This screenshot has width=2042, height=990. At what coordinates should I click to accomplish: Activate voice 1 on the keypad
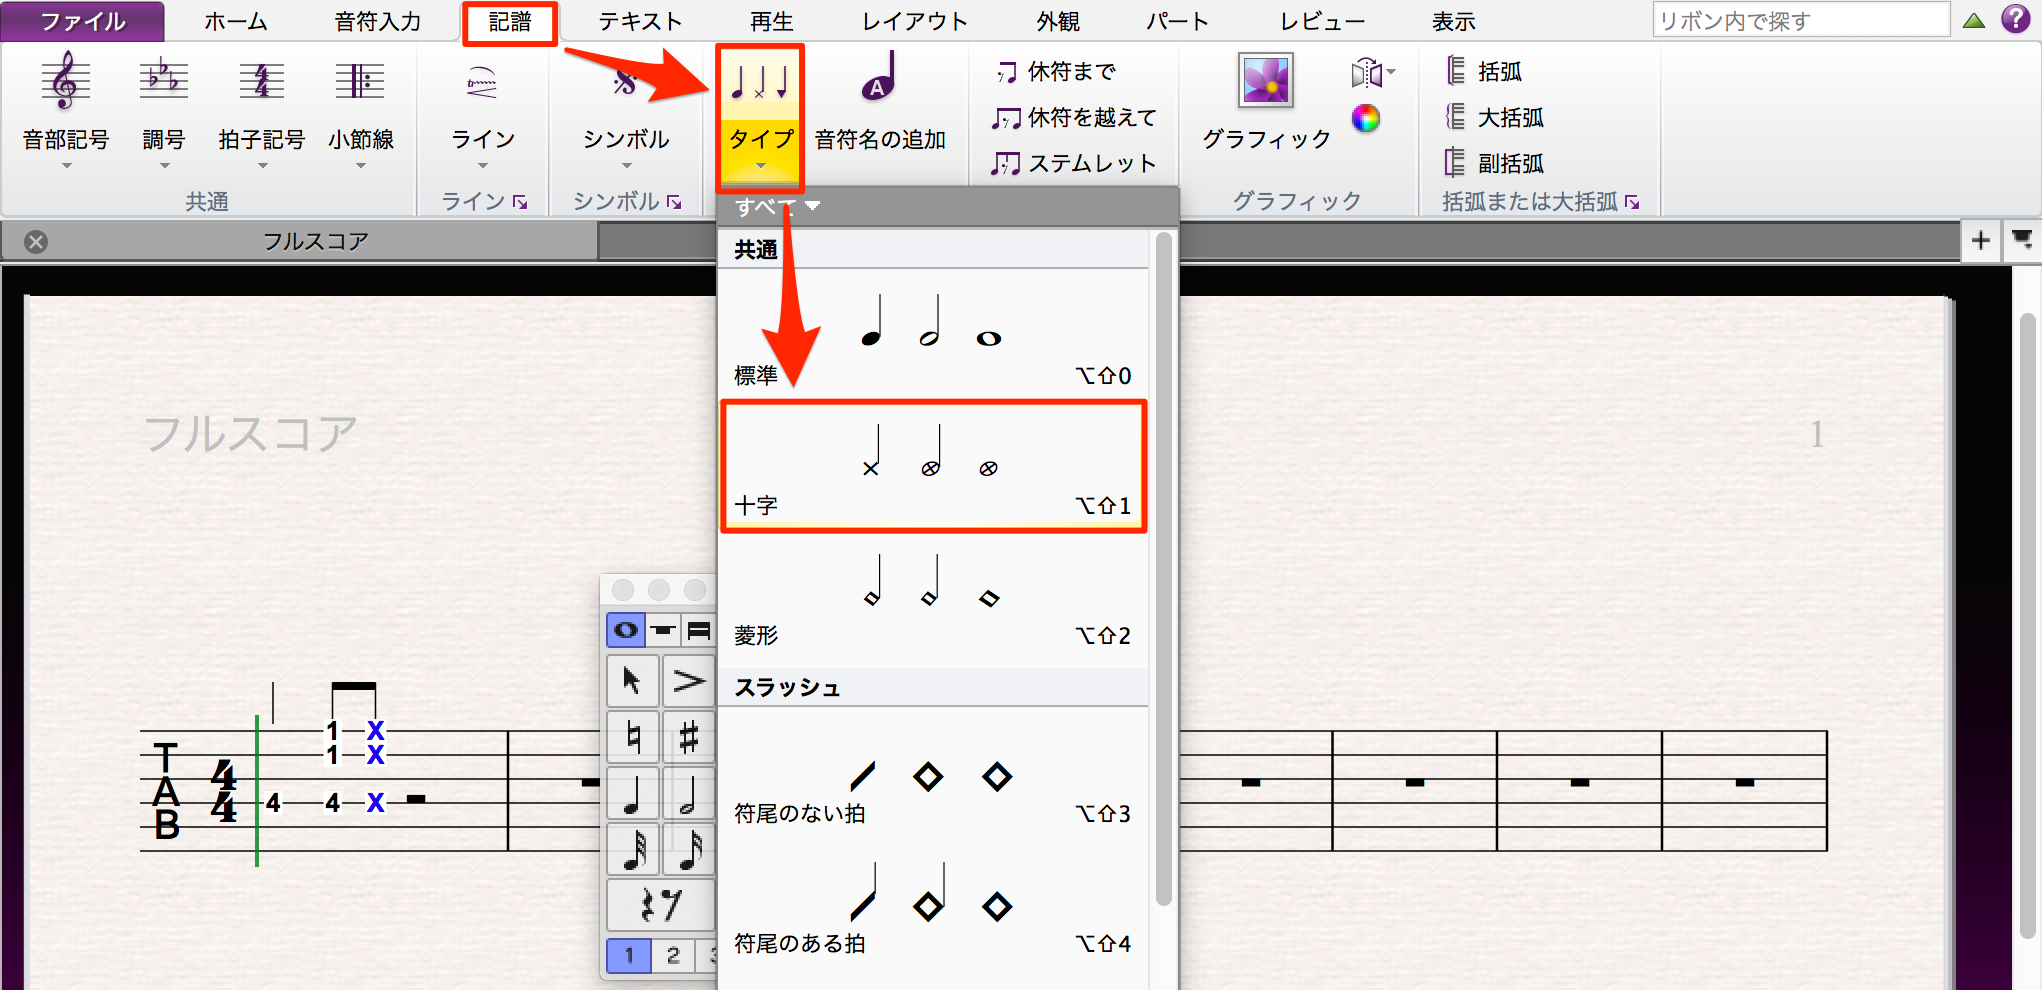click(629, 955)
